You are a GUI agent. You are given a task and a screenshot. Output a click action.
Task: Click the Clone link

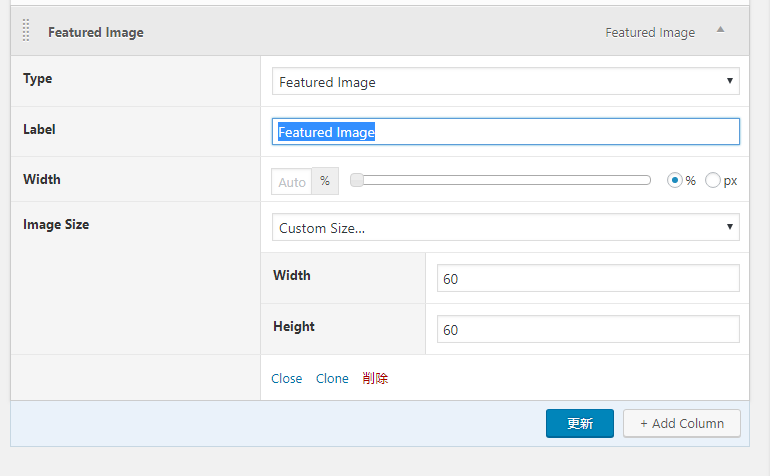pyautogui.click(x=332, y=379)
